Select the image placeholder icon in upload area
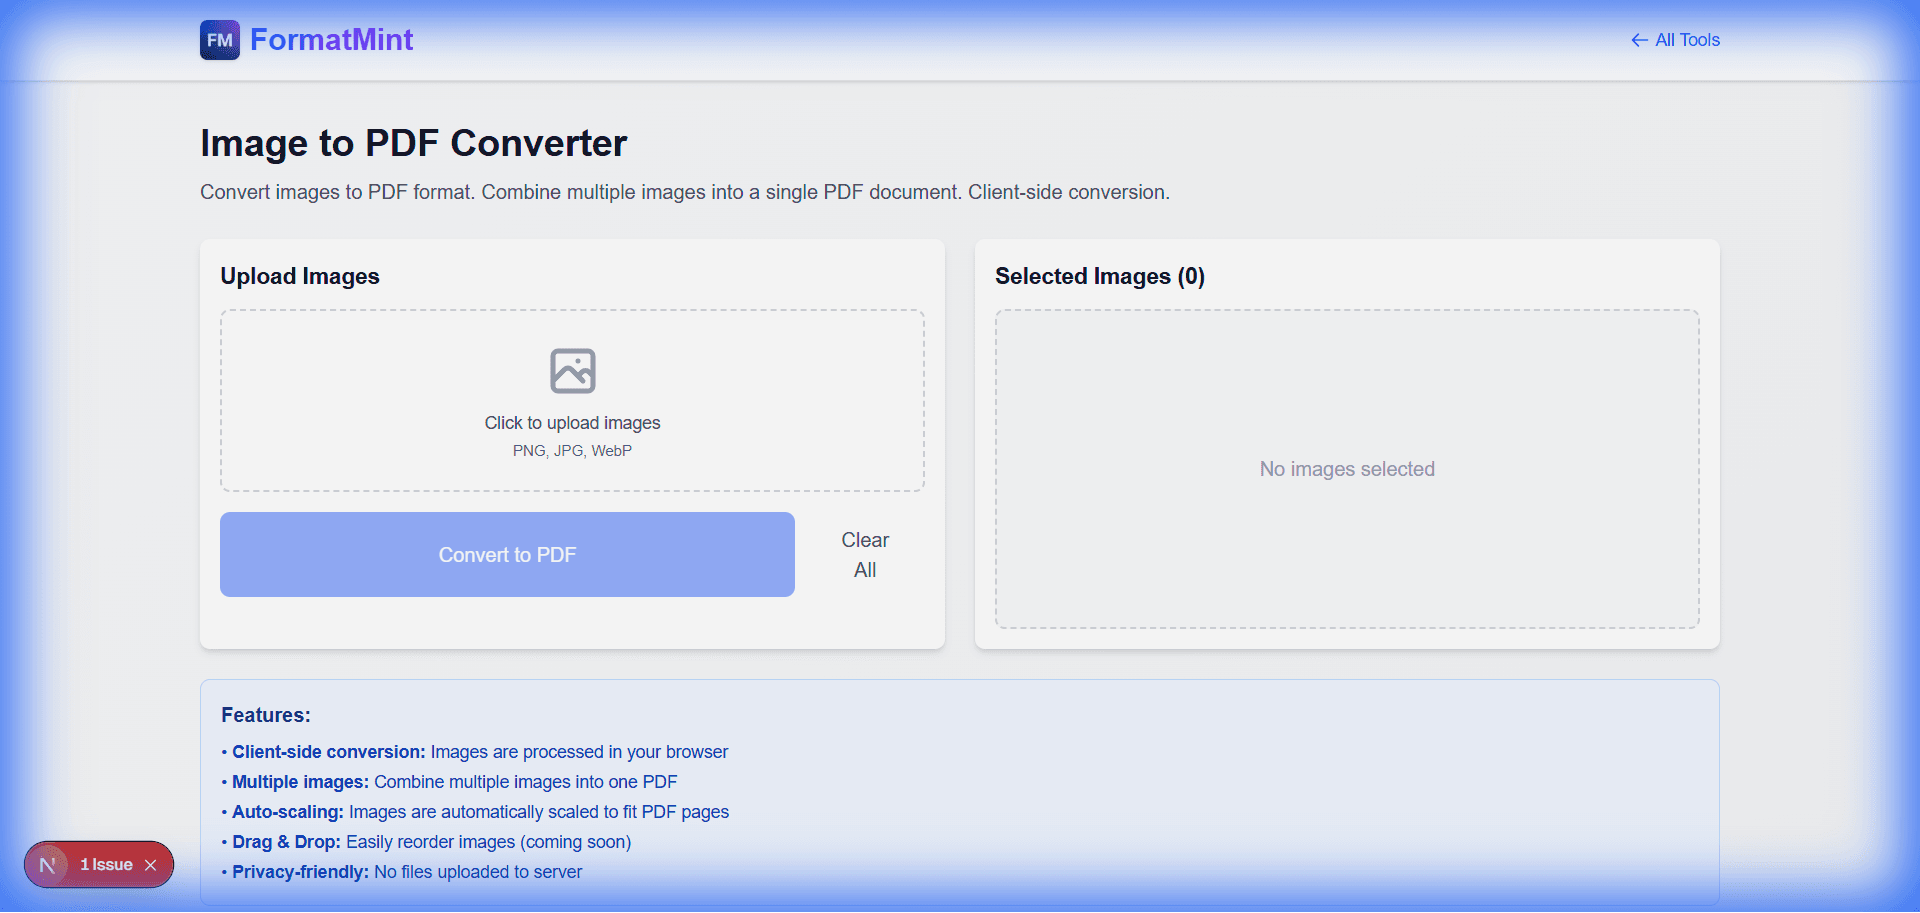 572,370
